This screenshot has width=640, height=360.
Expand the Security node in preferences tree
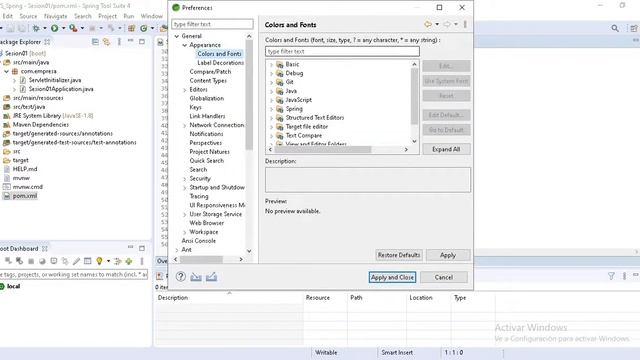coord(184,179)
